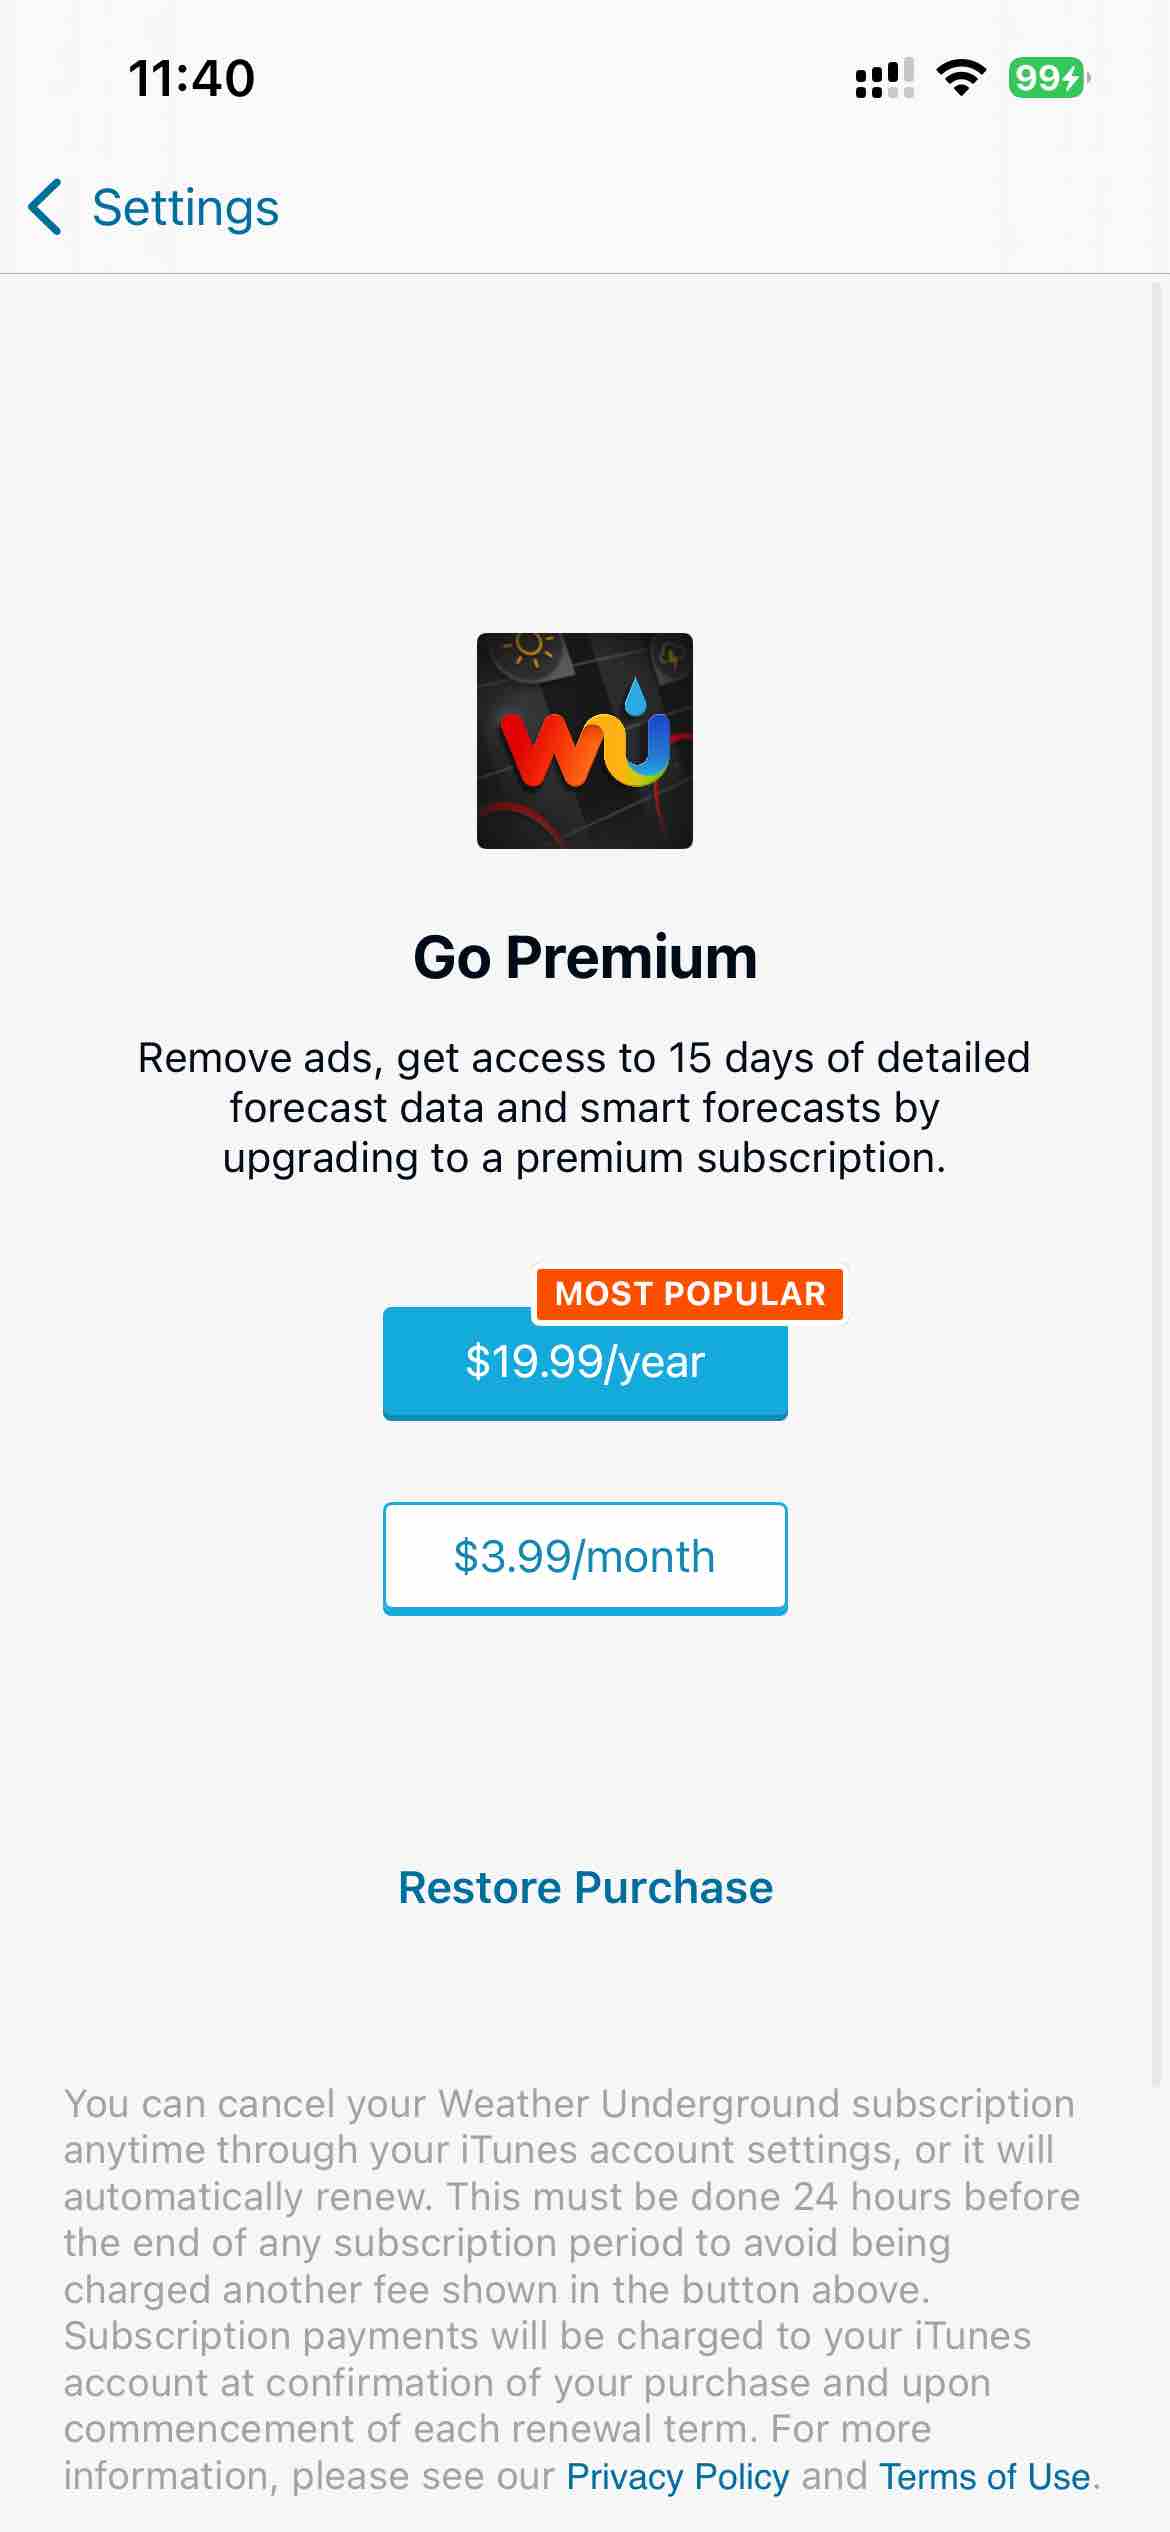Tap the Go Premium heading
The width and height of the screenshot is (1170, 2532).
585,957
